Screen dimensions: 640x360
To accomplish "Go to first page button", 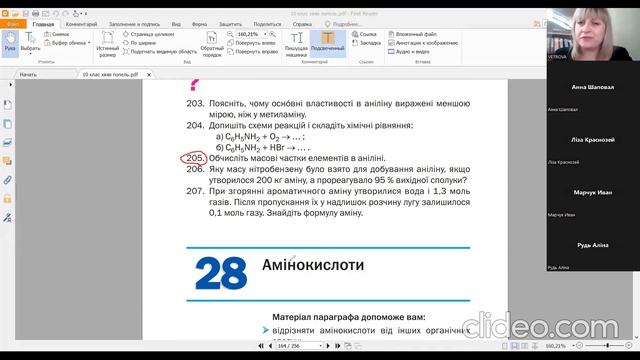I will tap(261, 346).
